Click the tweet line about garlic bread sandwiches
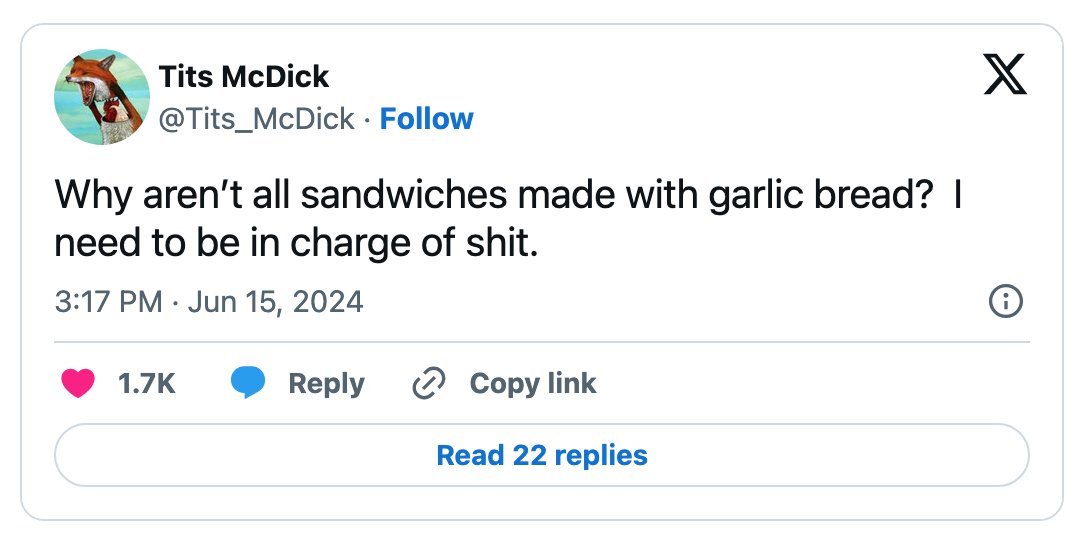 click(x=508, y=197)
